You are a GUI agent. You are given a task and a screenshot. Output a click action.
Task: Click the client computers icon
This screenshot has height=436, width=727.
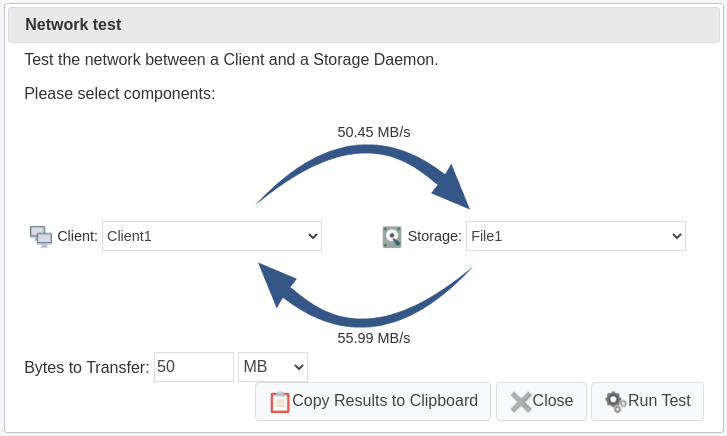click(41, 237)
